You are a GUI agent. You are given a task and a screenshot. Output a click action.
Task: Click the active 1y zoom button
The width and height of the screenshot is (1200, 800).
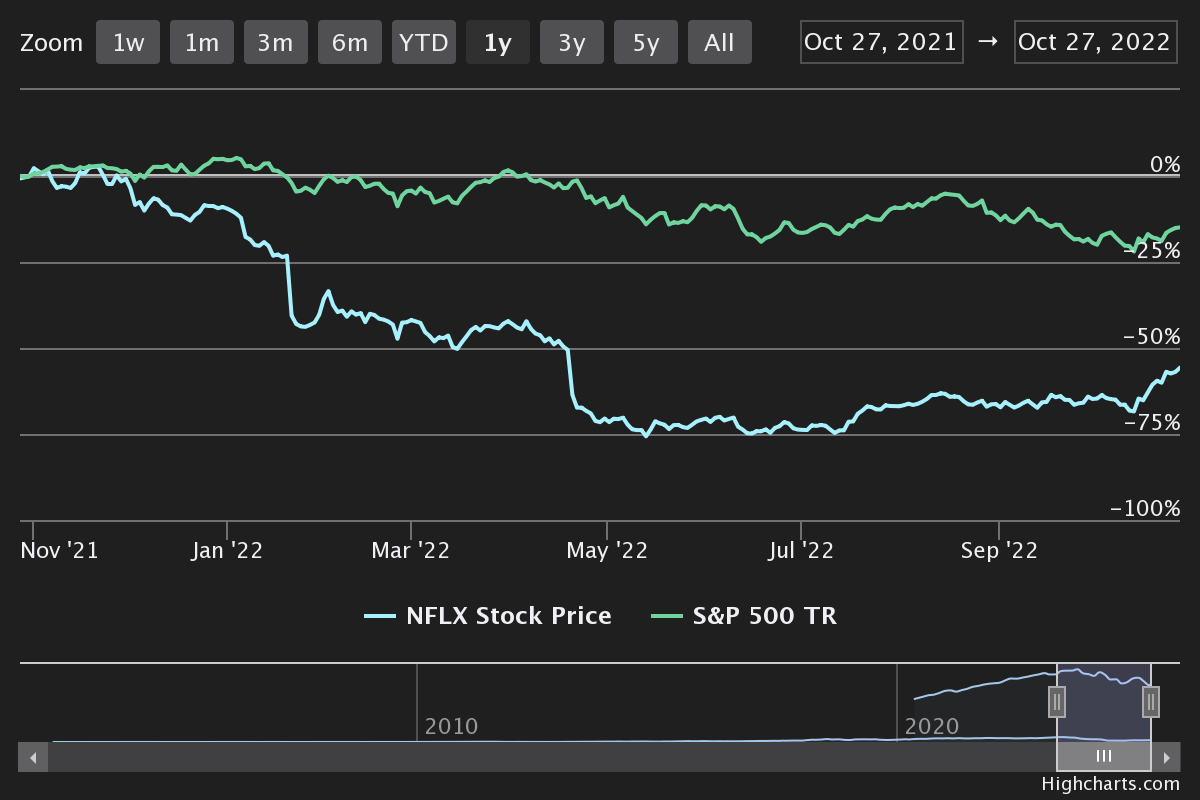[498, 43]
